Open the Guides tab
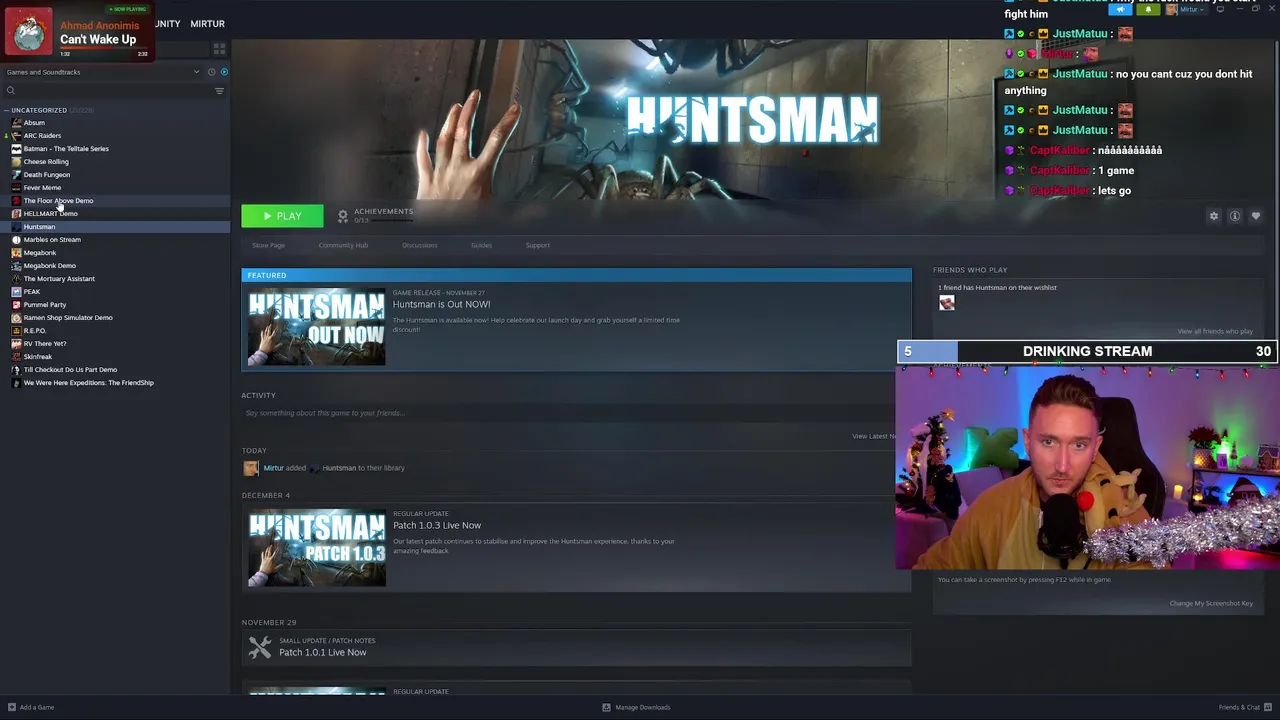The height and width of the screenshot is (720, 1280). point(481,245)
